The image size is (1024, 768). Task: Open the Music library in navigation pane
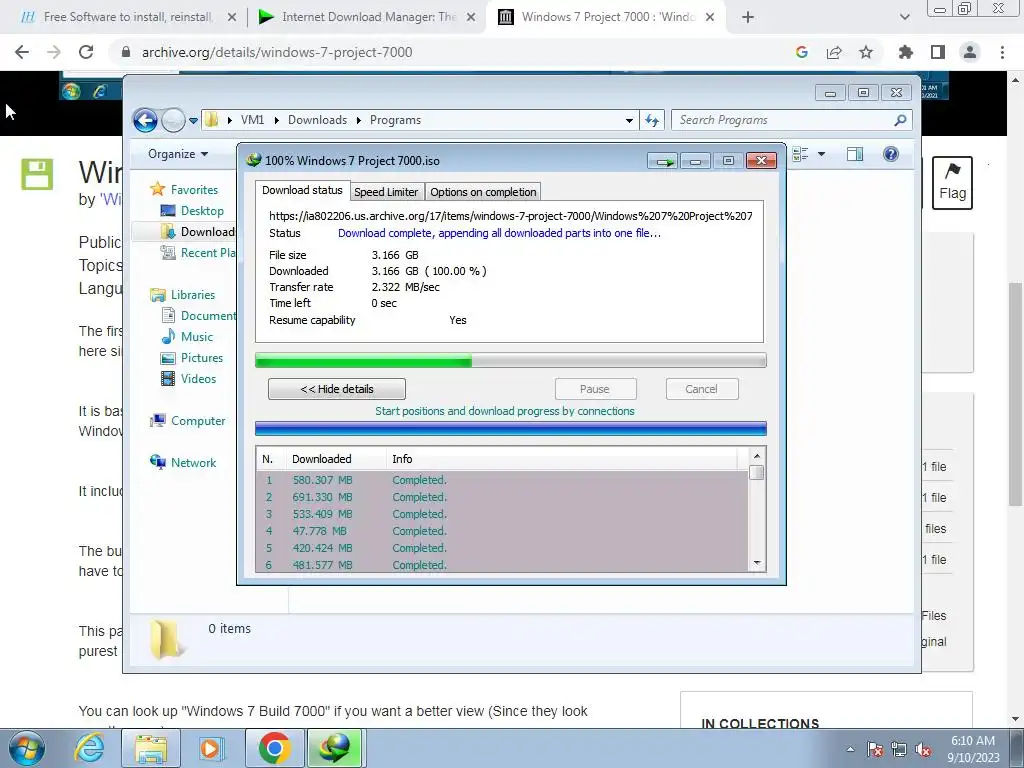tap(188, 336)
